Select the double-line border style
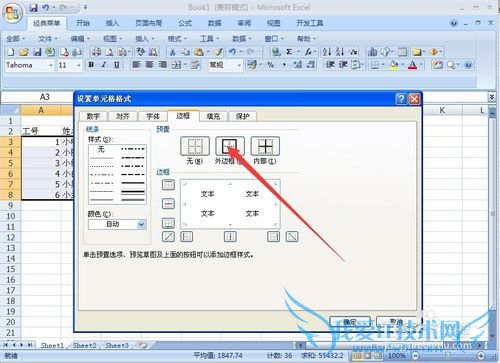This screenshot has width=500, height=363. pyautogui.click(x=133, y=192)
